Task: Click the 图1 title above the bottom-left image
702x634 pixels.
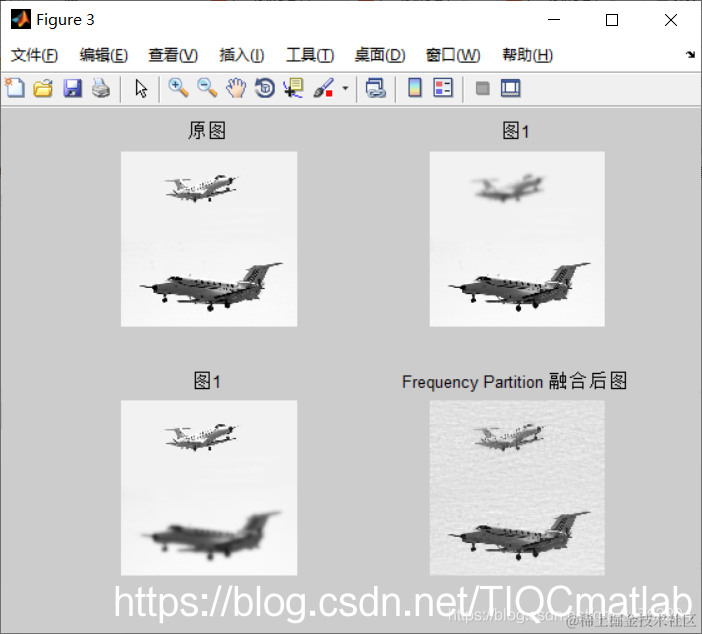Action: tap(207, 381)
